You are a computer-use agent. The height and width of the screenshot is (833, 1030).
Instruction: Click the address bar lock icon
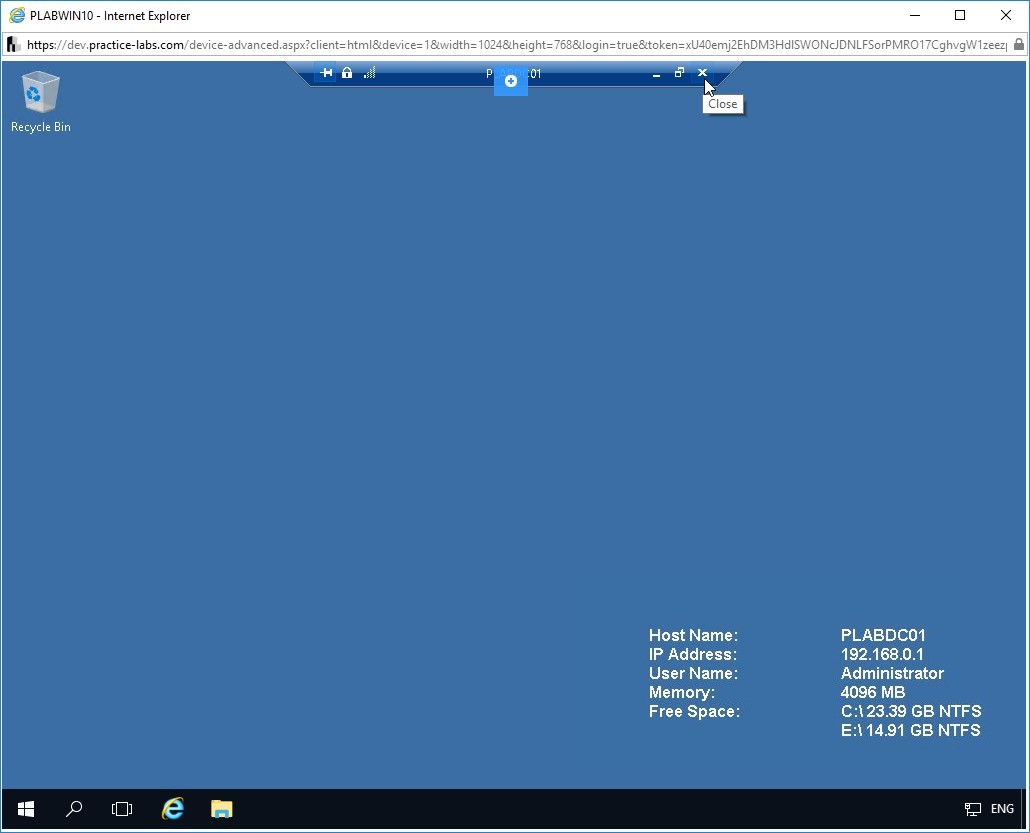click(1018, 45)
